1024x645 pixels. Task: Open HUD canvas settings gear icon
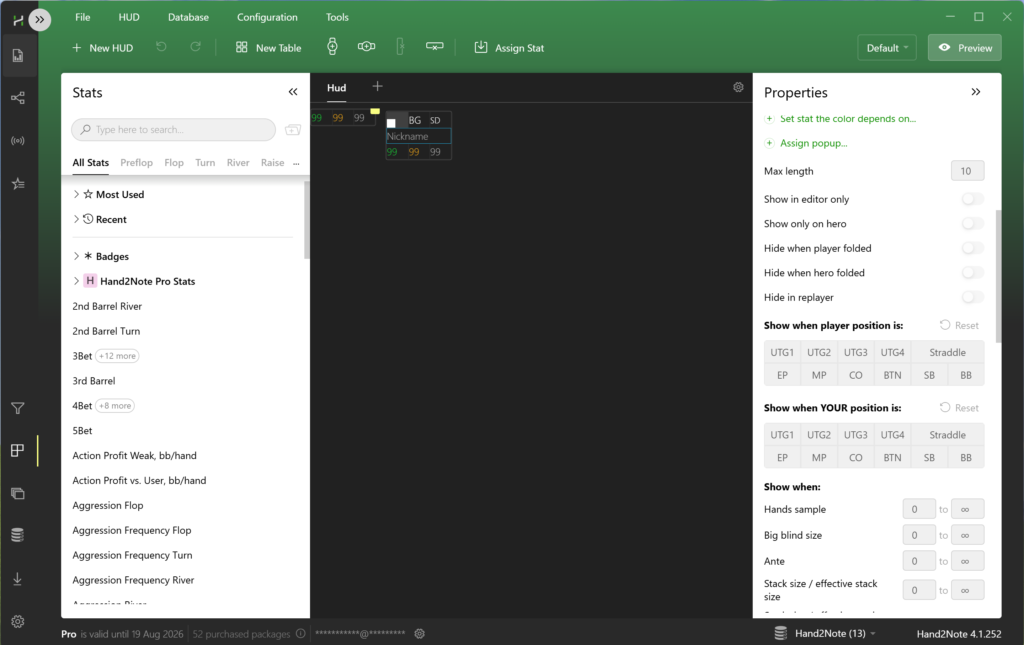click(739, 87)
